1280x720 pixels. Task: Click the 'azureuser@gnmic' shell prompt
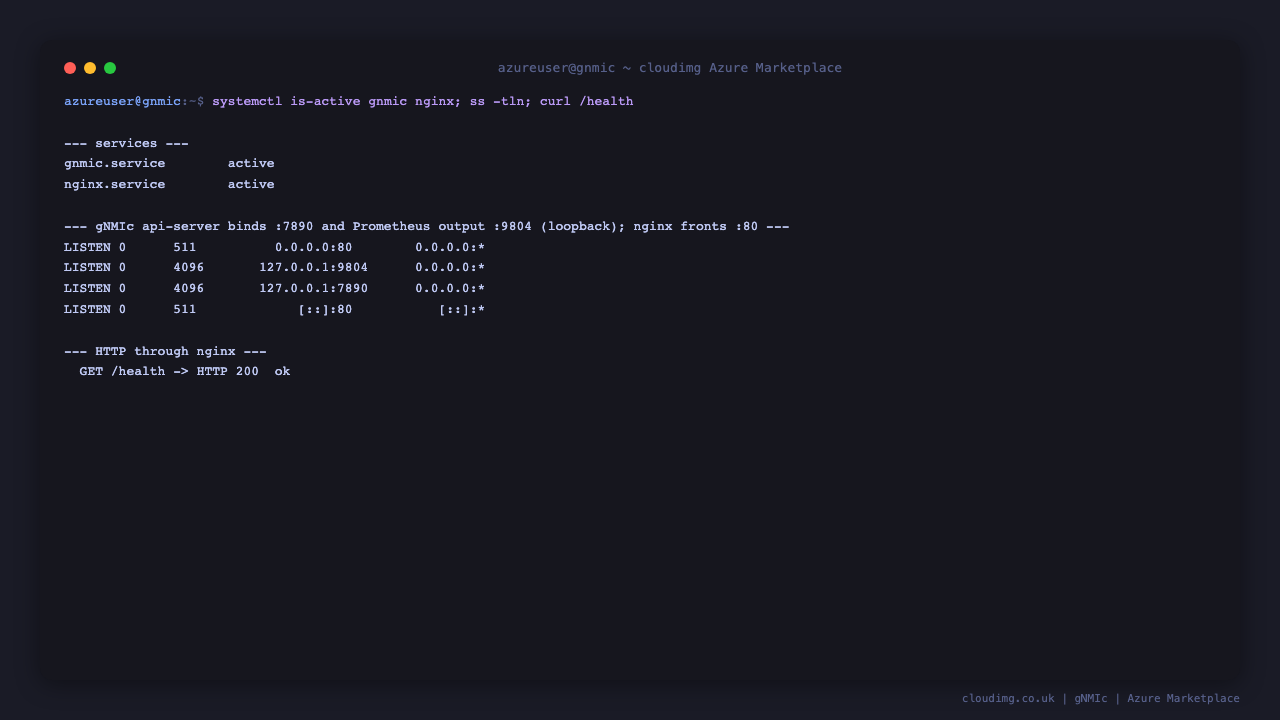click(x=123, y=101)
